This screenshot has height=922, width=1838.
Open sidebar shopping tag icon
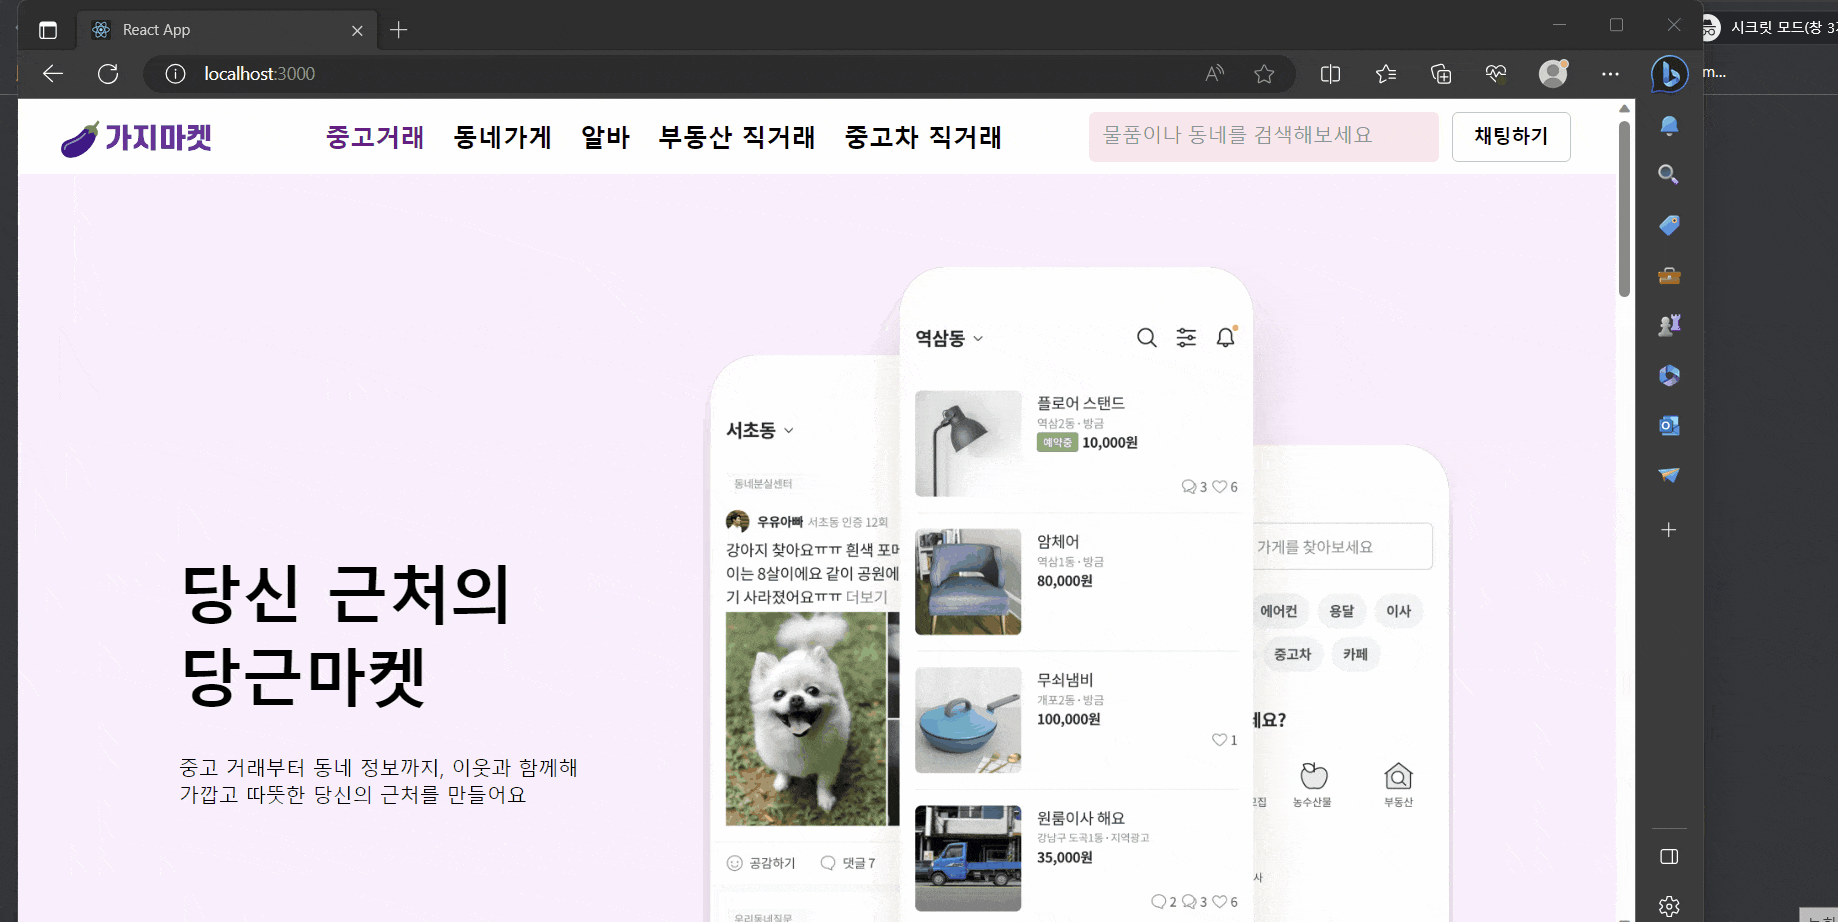pos(1669,225)
